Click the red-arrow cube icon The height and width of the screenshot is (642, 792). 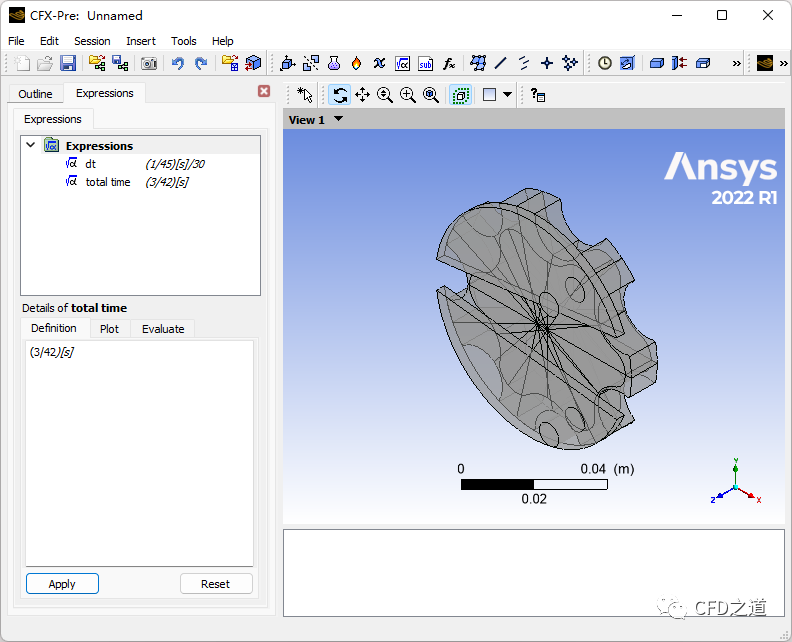click(x=253, y=64)
